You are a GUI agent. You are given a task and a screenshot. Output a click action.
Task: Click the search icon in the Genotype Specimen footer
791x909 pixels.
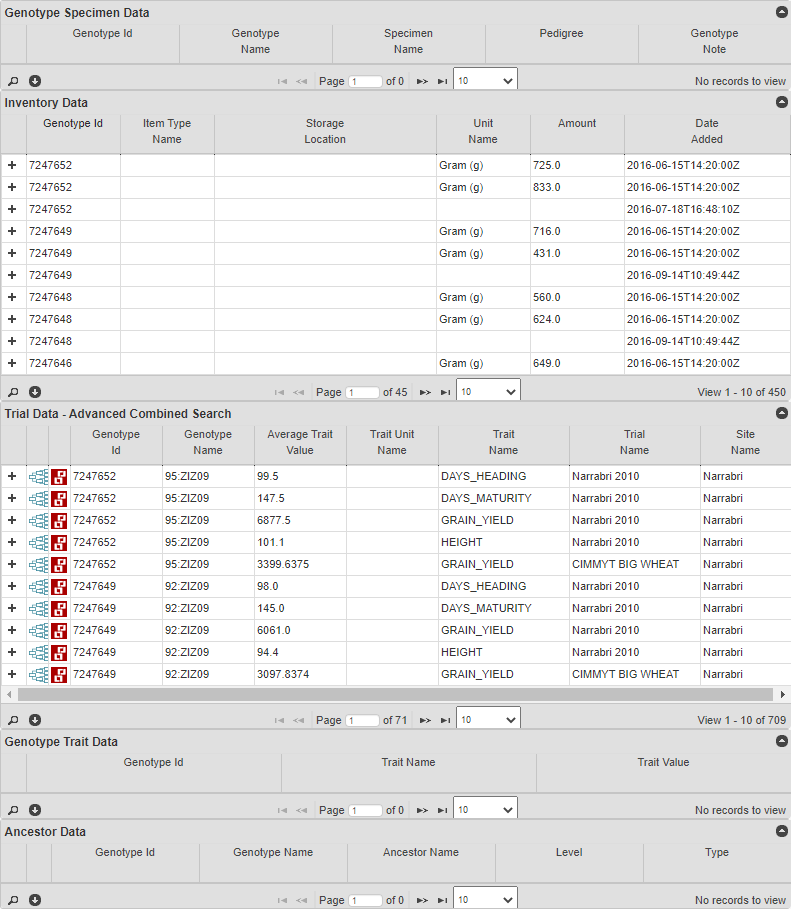click(x=13, y=81)
